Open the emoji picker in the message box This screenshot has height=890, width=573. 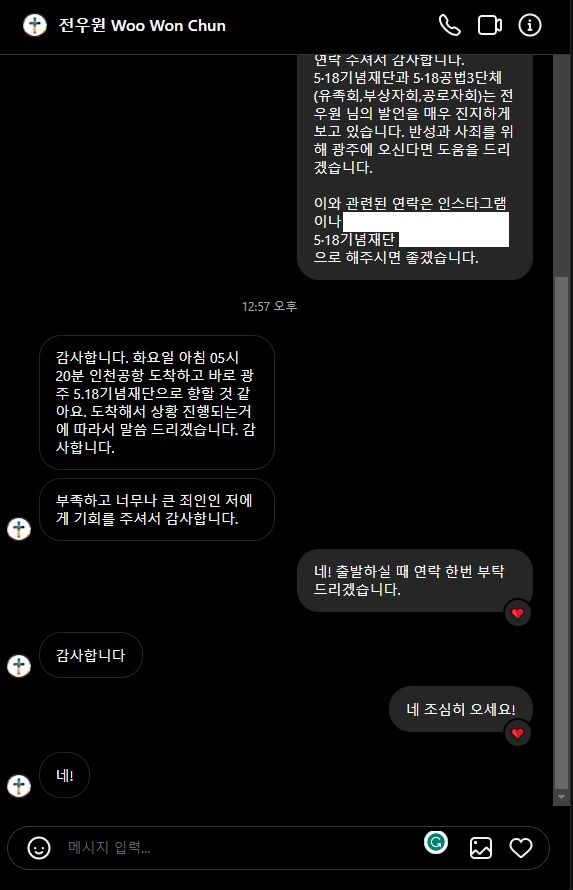(x=39, y=848)
